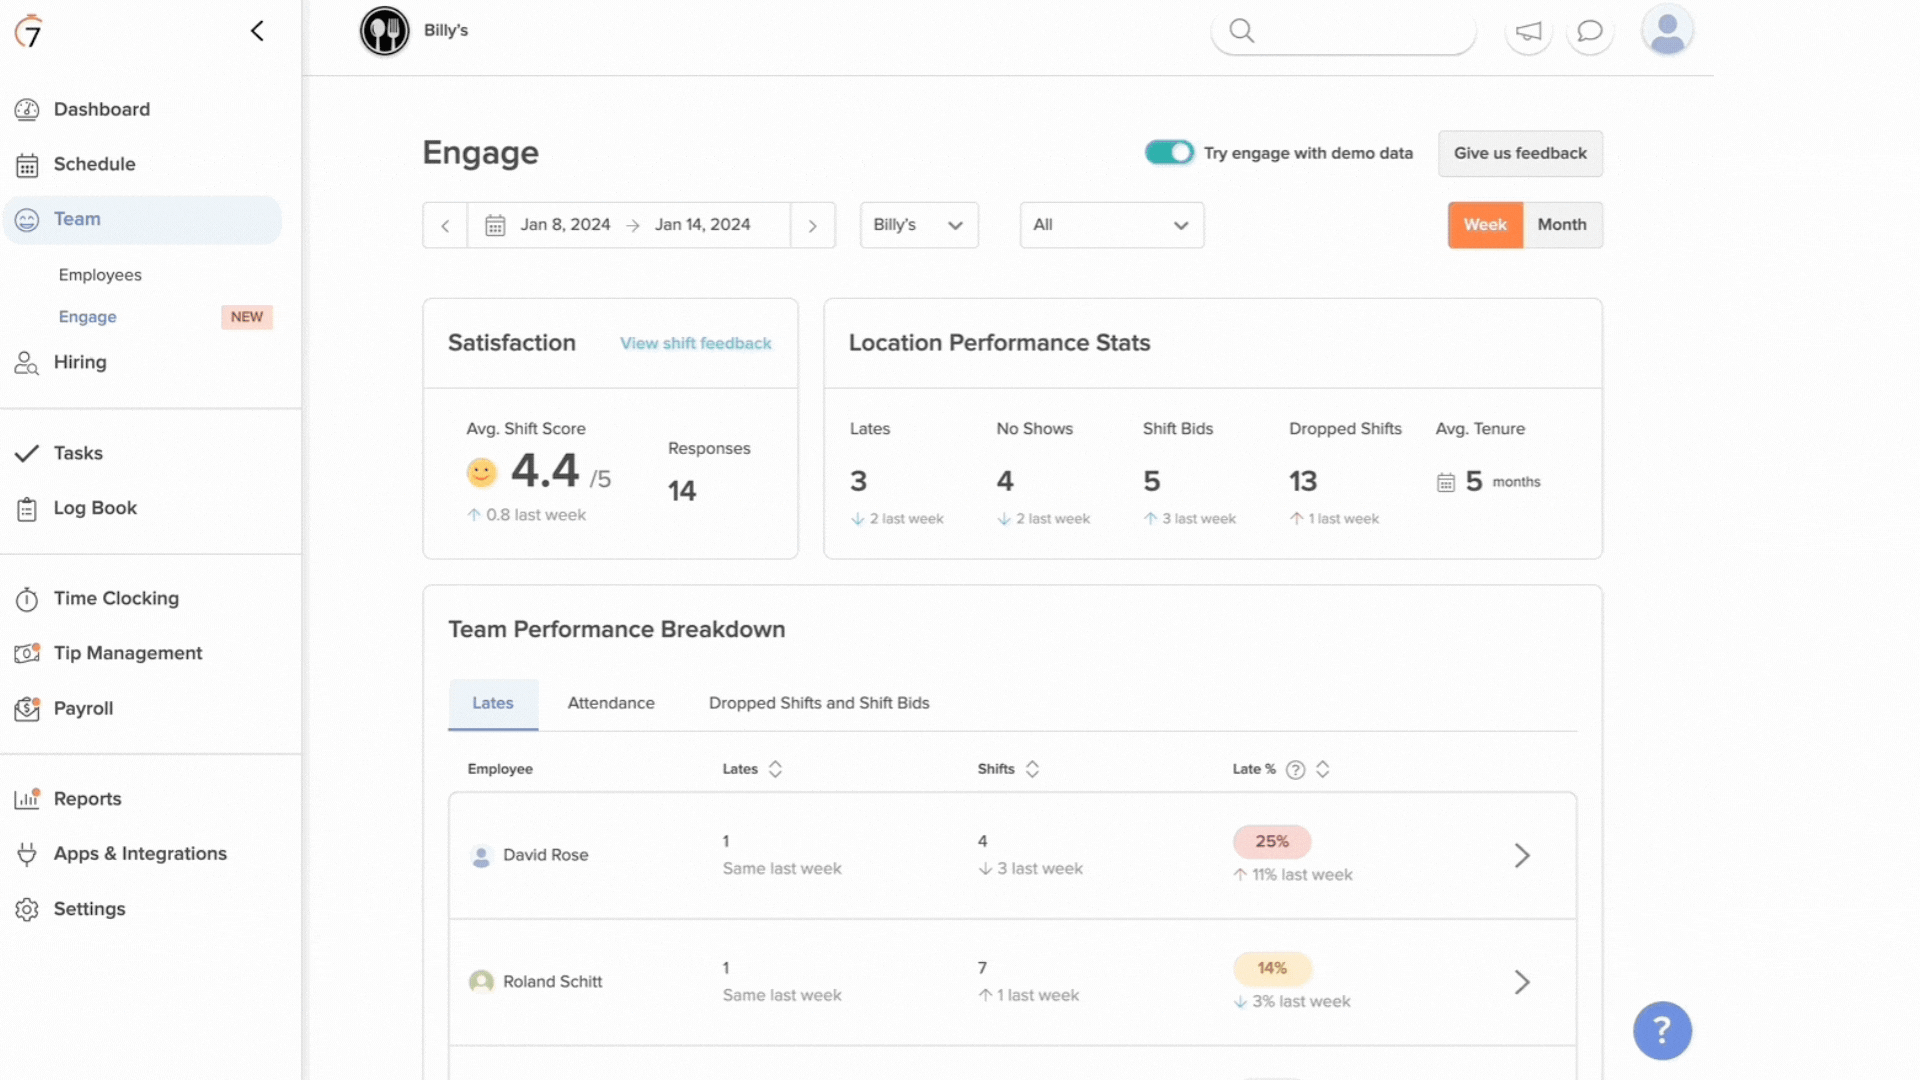The image size is (1920, 1080).
Task: Click the Late % info tooltip icon
Action: [x=1295, y=769]
